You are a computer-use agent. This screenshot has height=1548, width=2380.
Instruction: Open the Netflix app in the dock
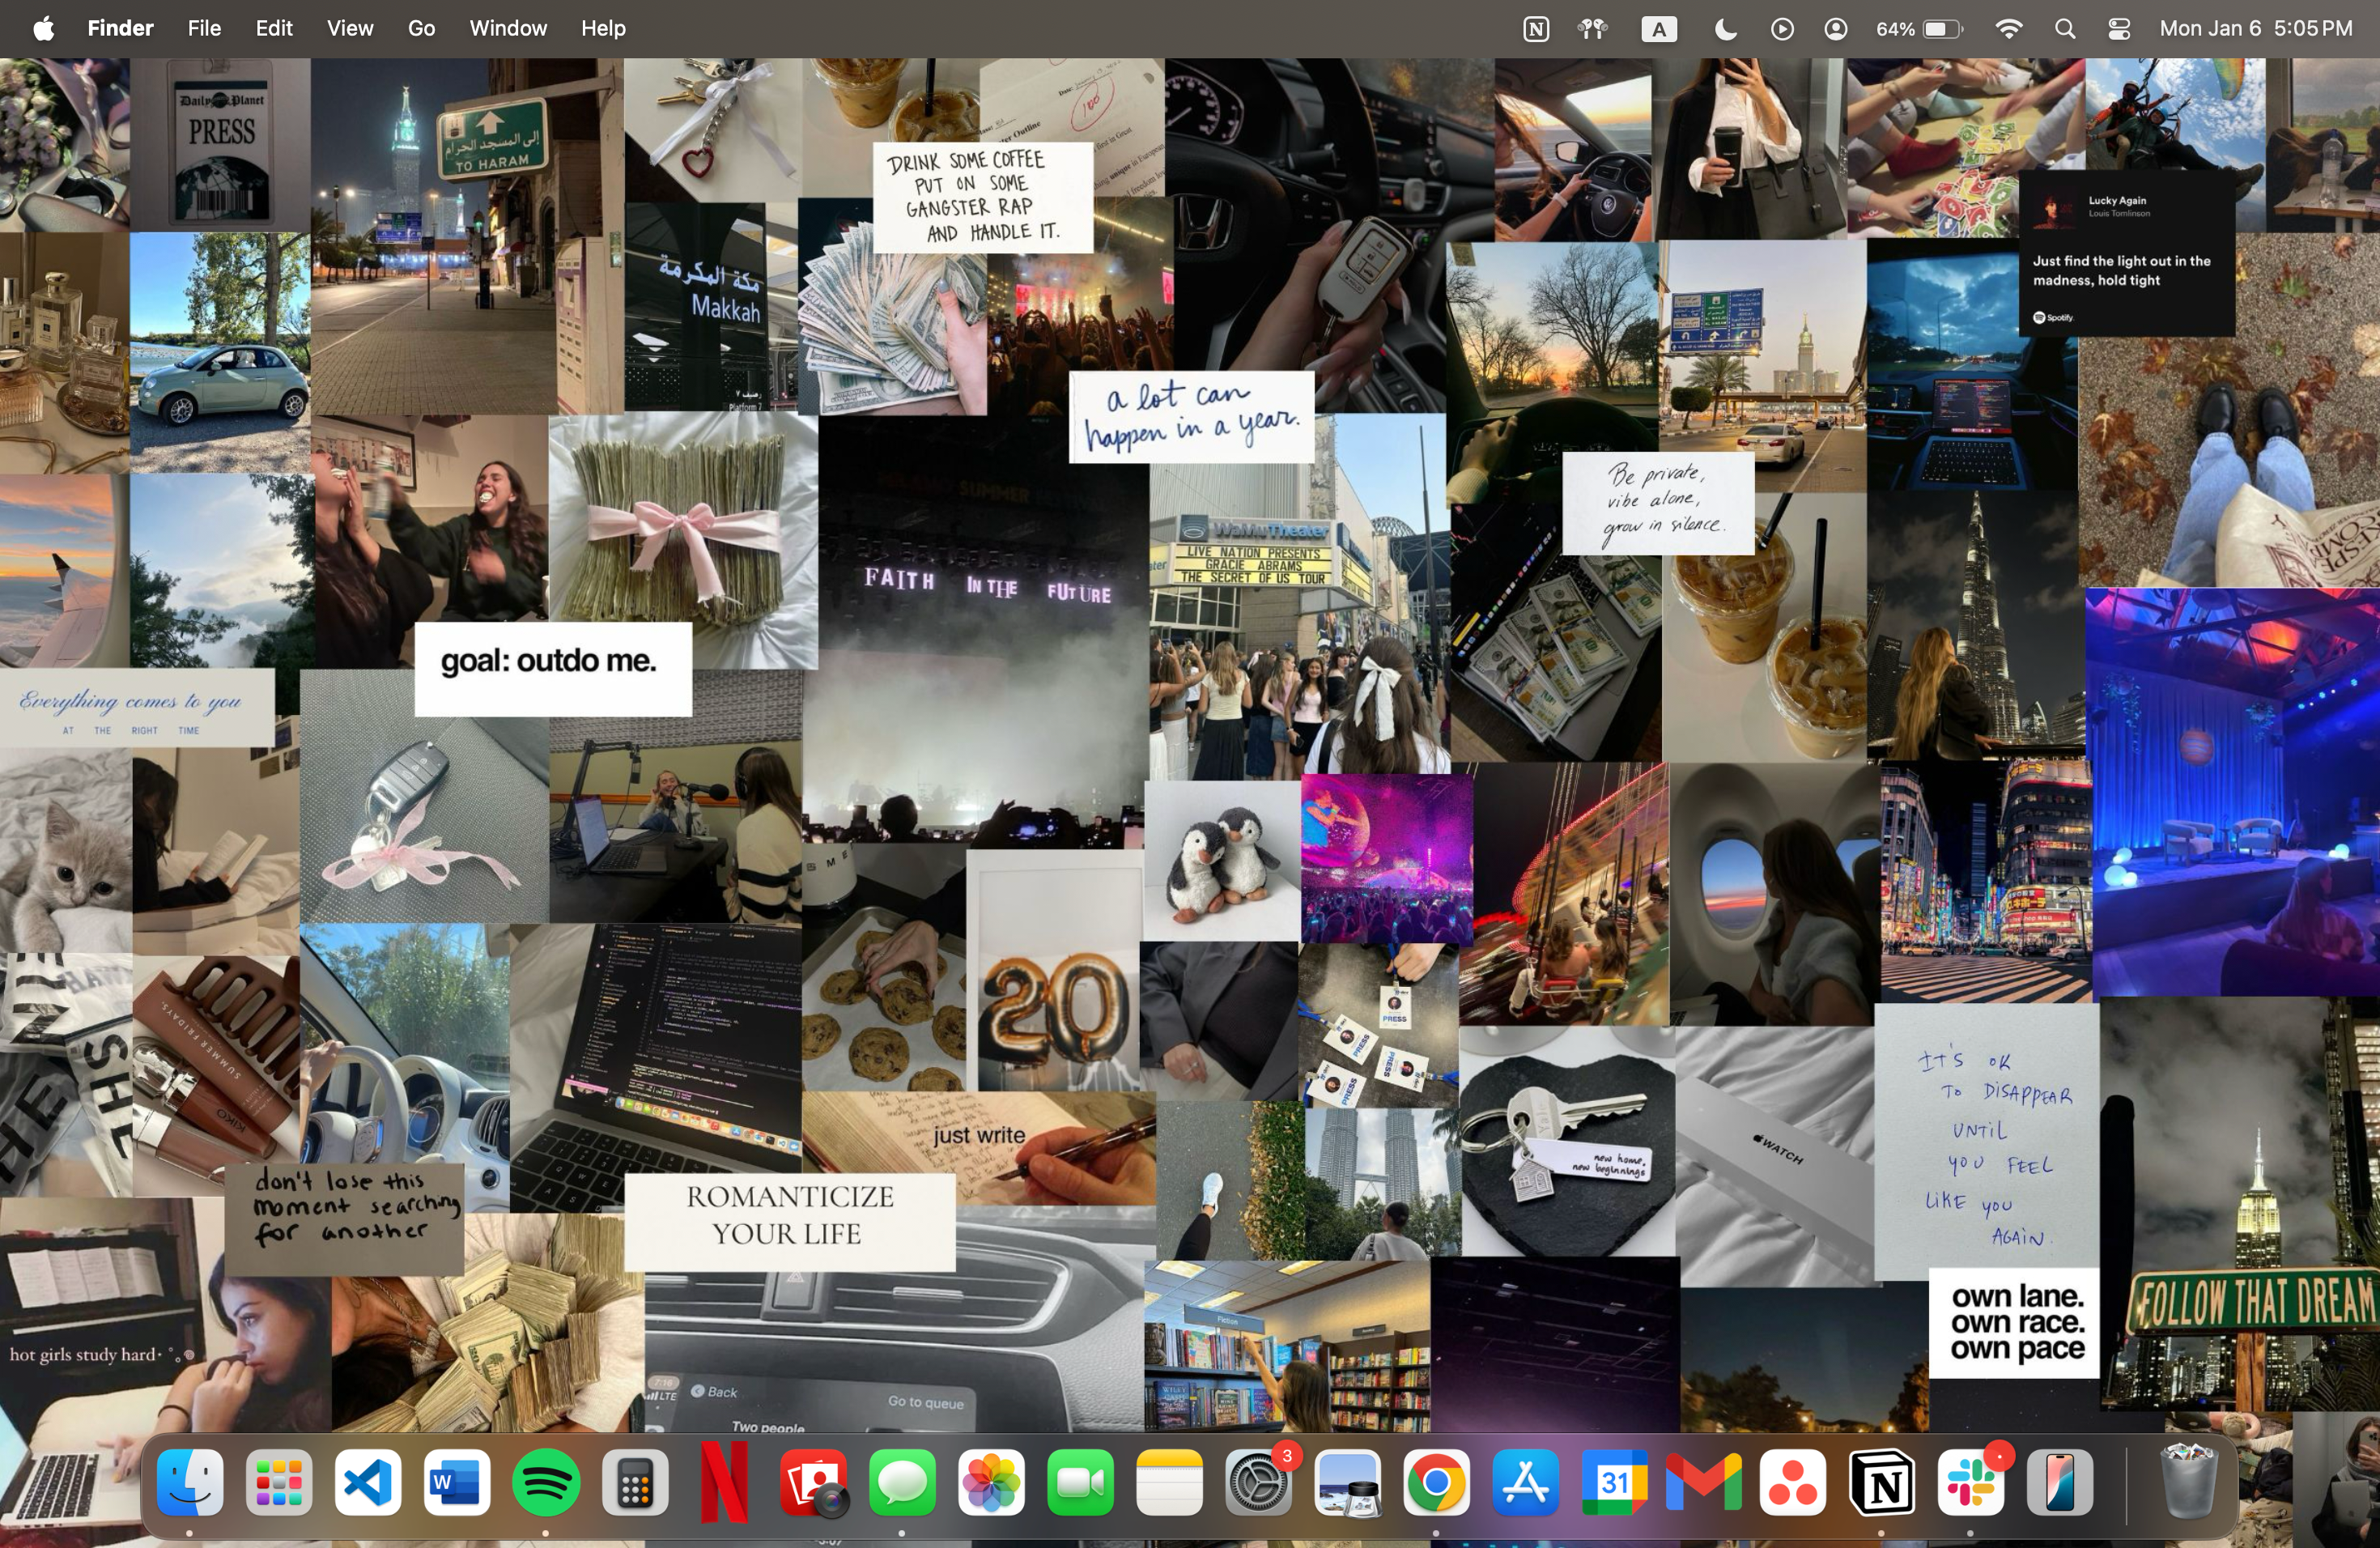point(724,1481)
